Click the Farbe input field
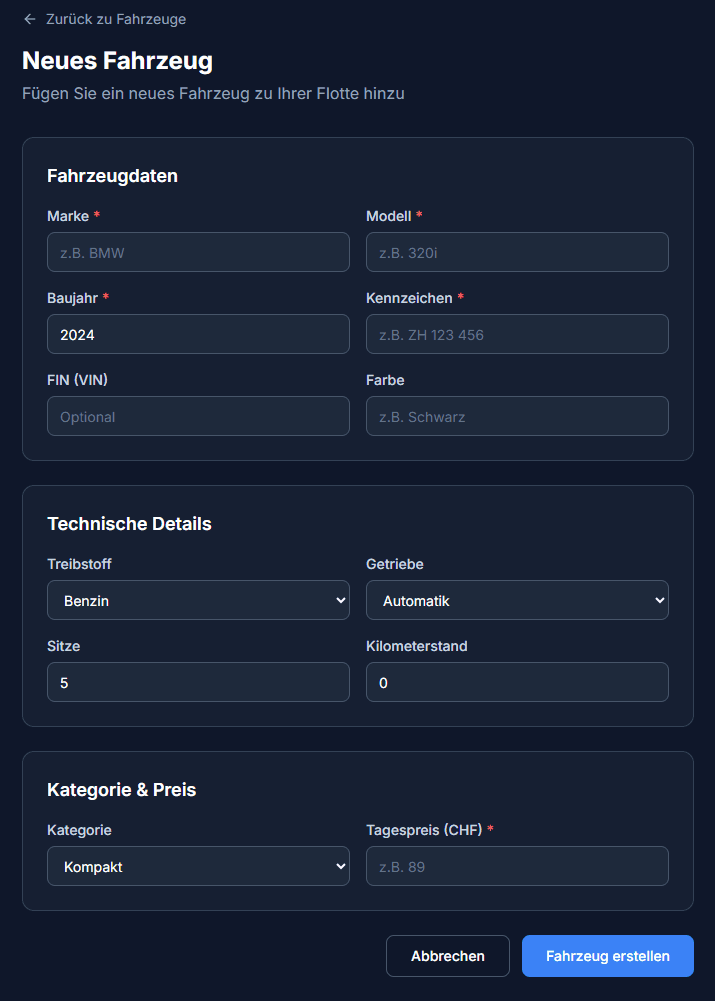Screen dimensions: 715x1001 517,416
